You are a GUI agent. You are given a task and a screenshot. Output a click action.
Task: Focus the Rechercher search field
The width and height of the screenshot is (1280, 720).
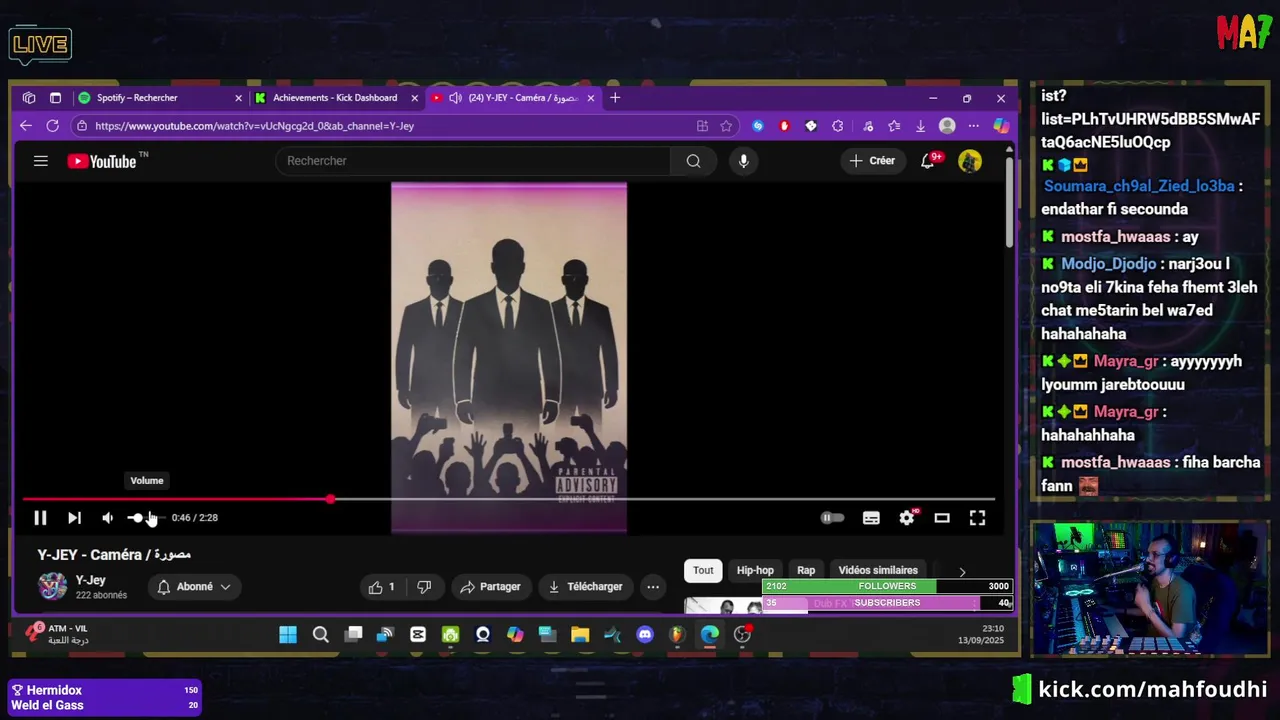(472, 161)
